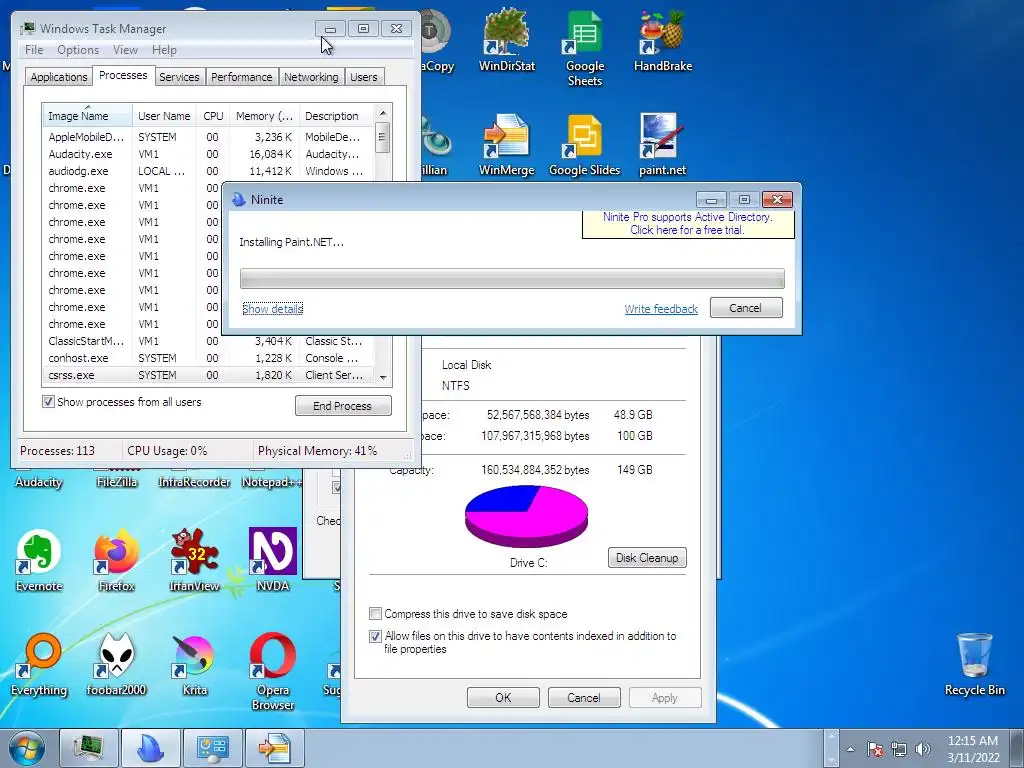Open Action Center flag tray icon
Image resolution: width=1024 pixels, height=768 pixels.
pos(875,749)
